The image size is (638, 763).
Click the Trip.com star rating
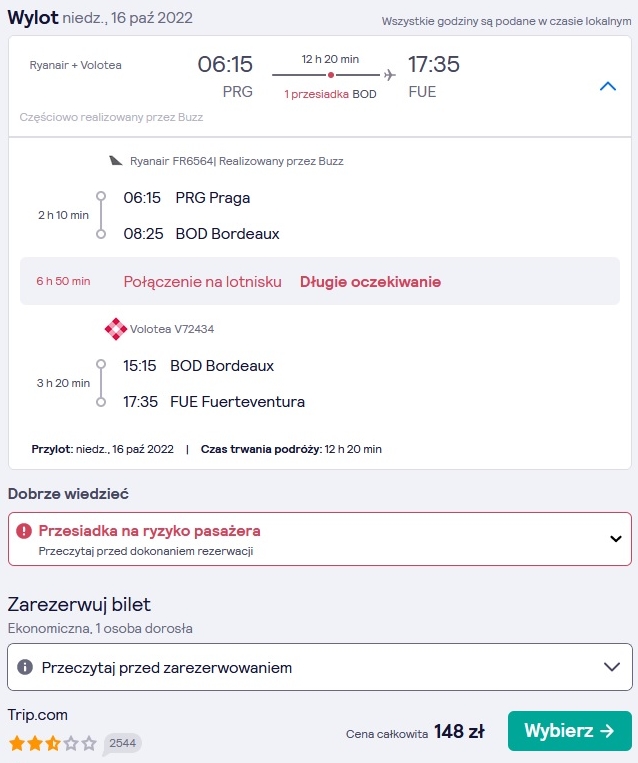click(x=53, y=743)
